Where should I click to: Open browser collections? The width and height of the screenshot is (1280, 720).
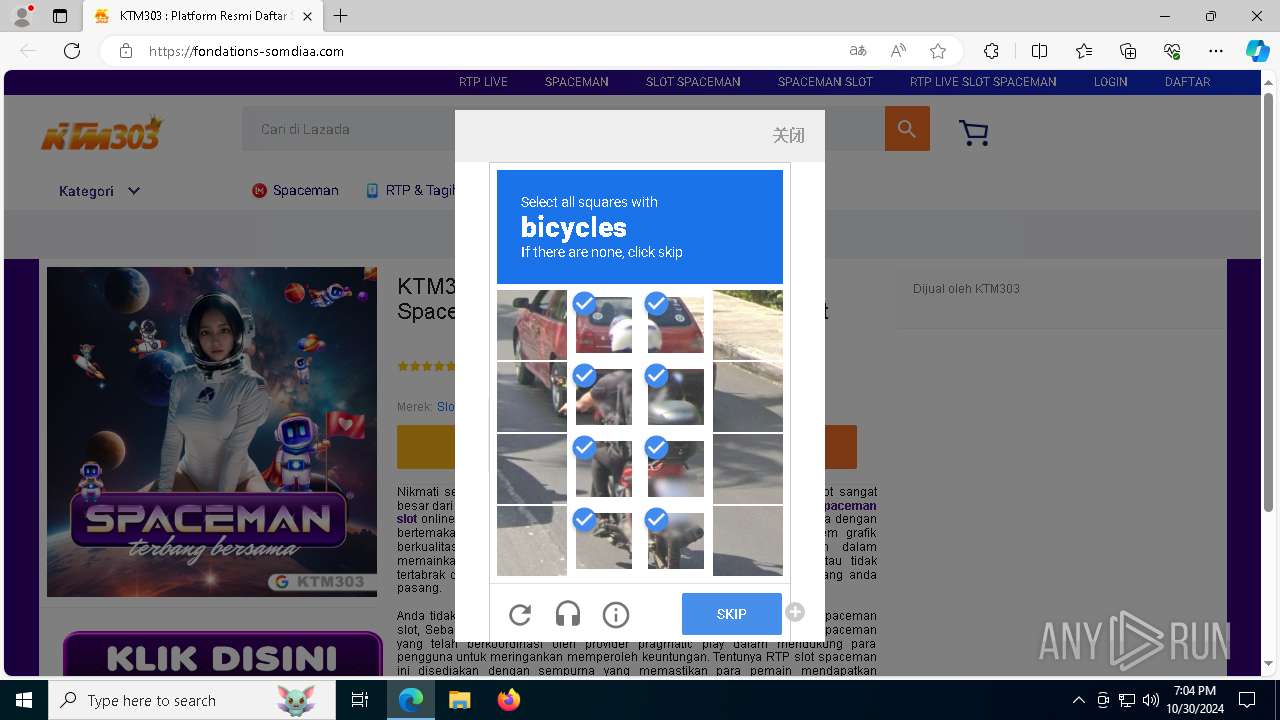pos(1128,51)
